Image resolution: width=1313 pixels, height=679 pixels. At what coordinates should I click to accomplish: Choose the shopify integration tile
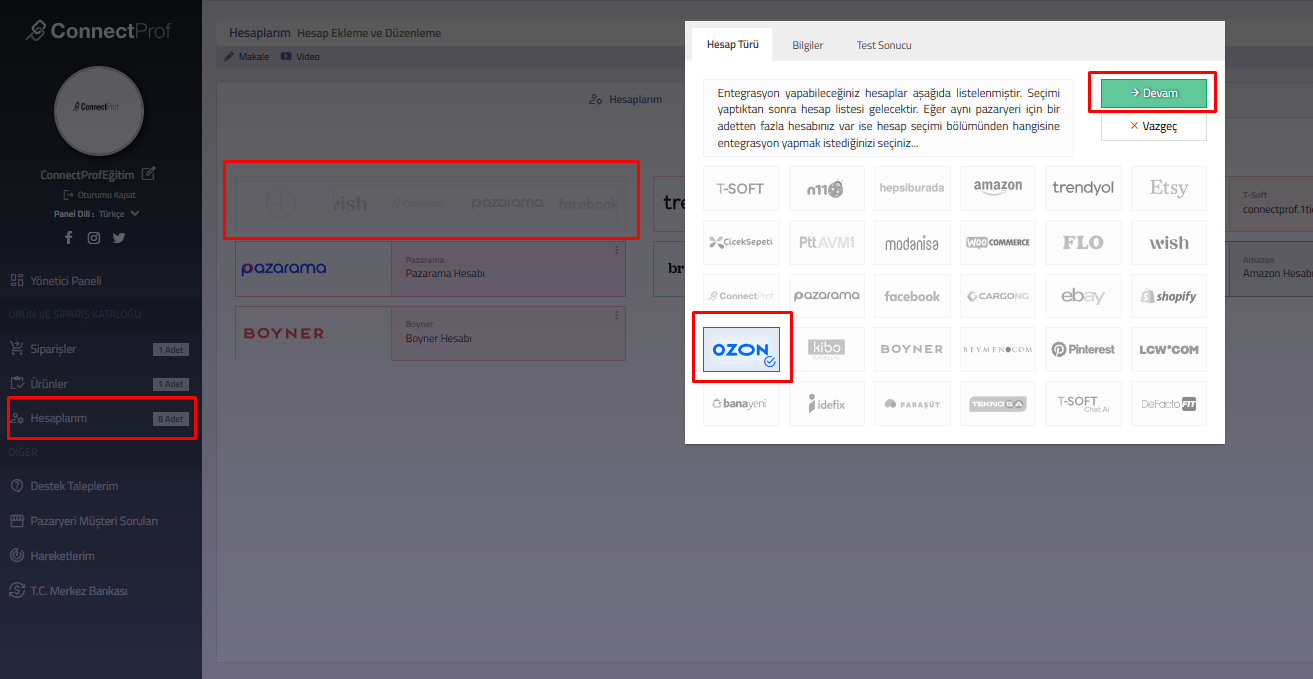coord(1169,296)
